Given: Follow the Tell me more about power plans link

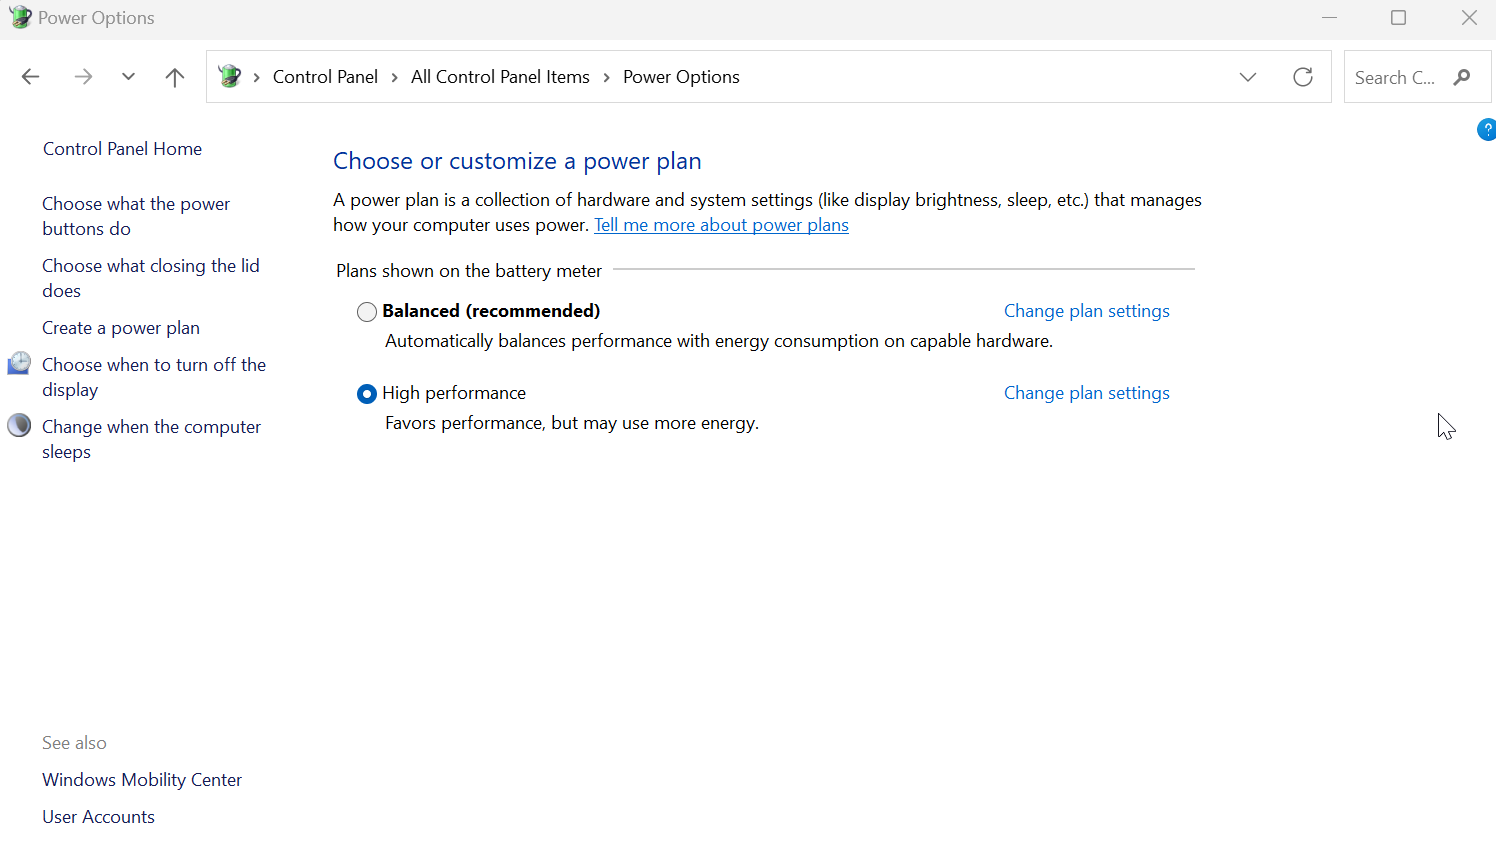Looking at the screenshot, I should pyautogui.click(x=721, y=224).
